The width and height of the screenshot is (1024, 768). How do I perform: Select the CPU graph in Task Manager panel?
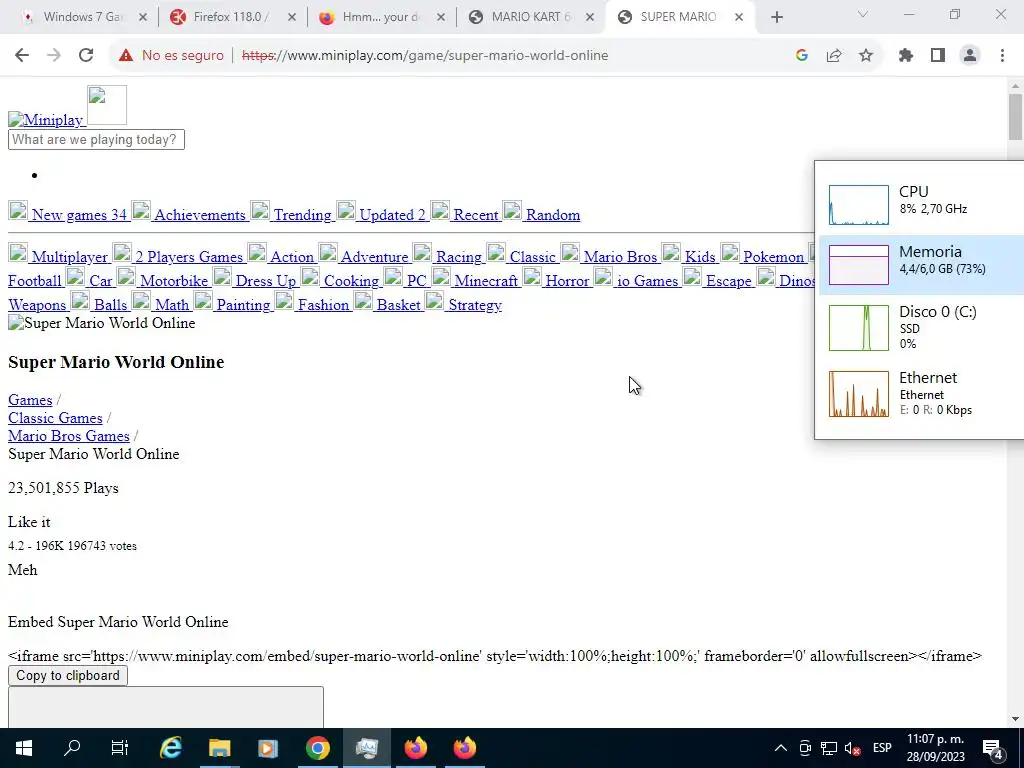click(x=859, y=205)
